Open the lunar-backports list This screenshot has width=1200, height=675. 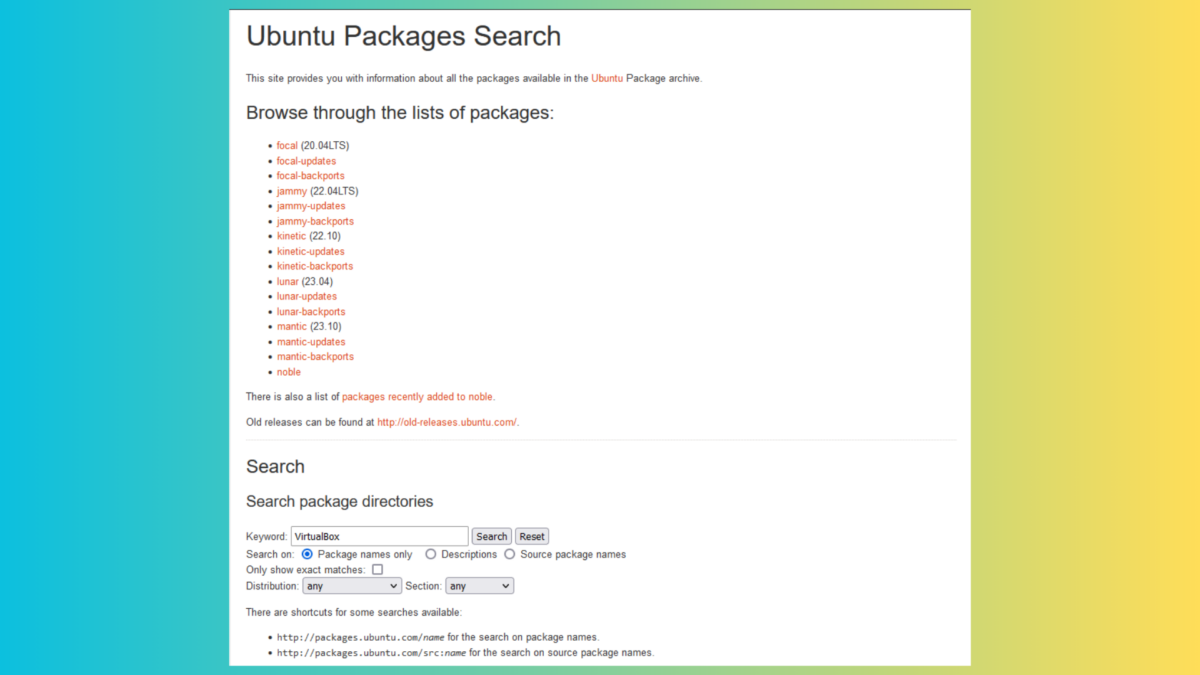[x=310, y=311]
